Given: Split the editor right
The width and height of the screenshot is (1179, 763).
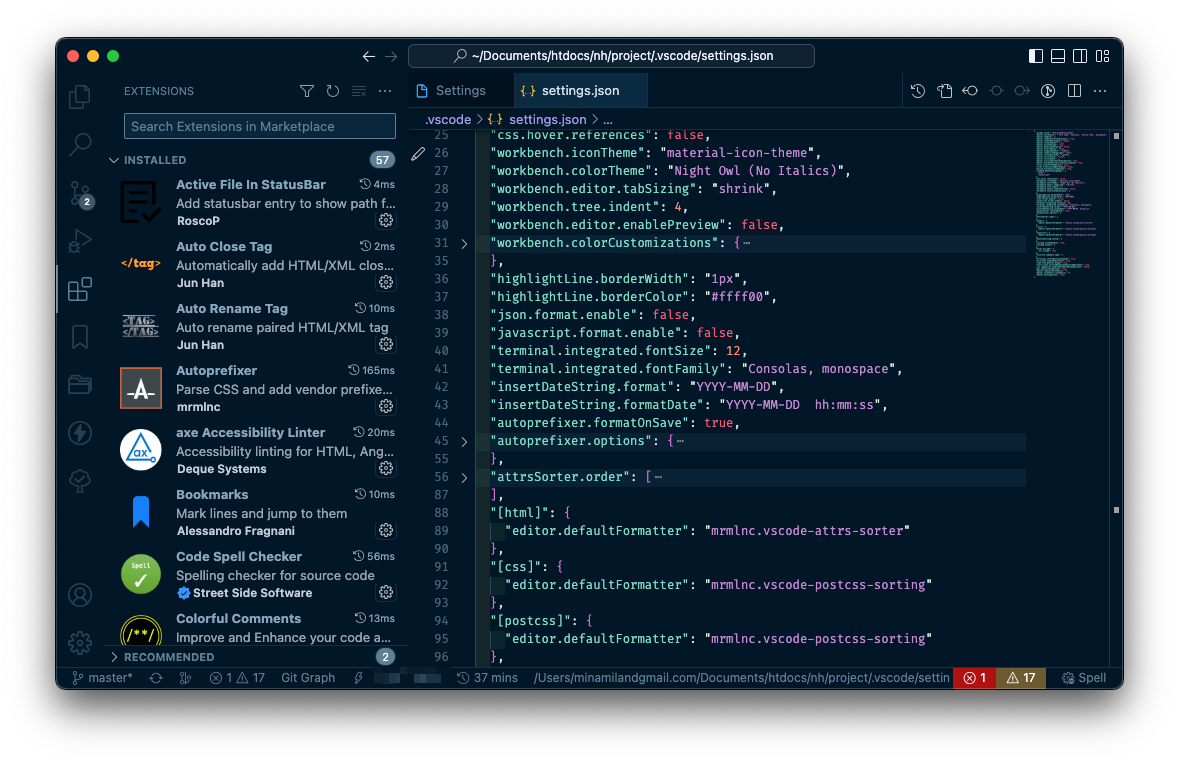Looking at the screenshot, I should 1074,91.
